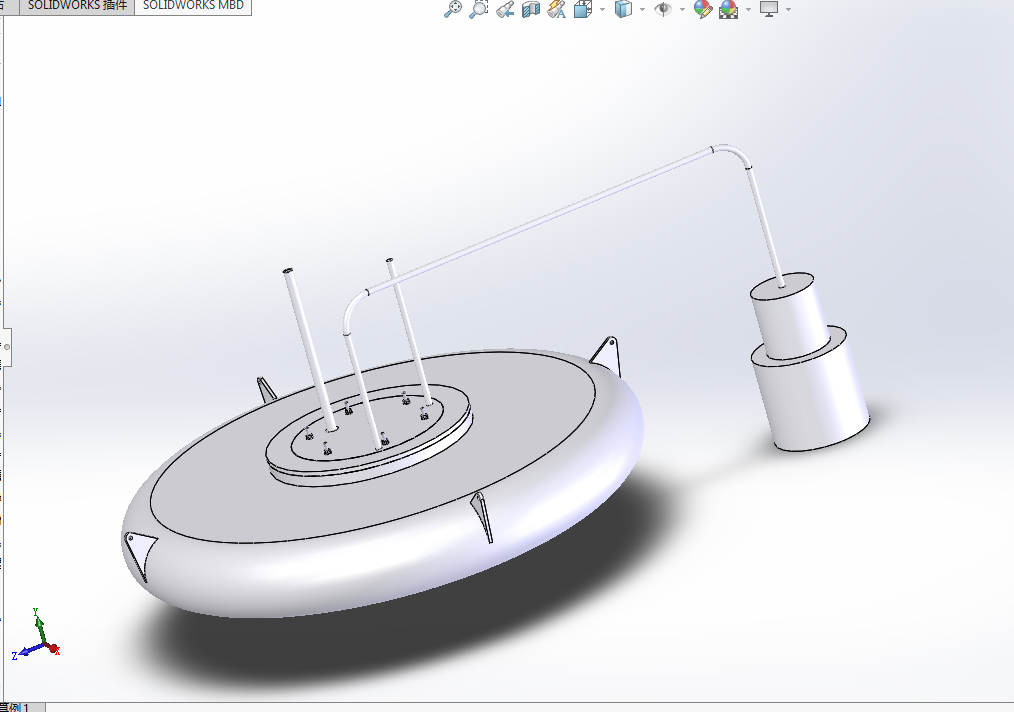Expand the Apply Scene dropdown arrow
The width and height of the screenshot is (1014, 712).
(x=749, y=9)
